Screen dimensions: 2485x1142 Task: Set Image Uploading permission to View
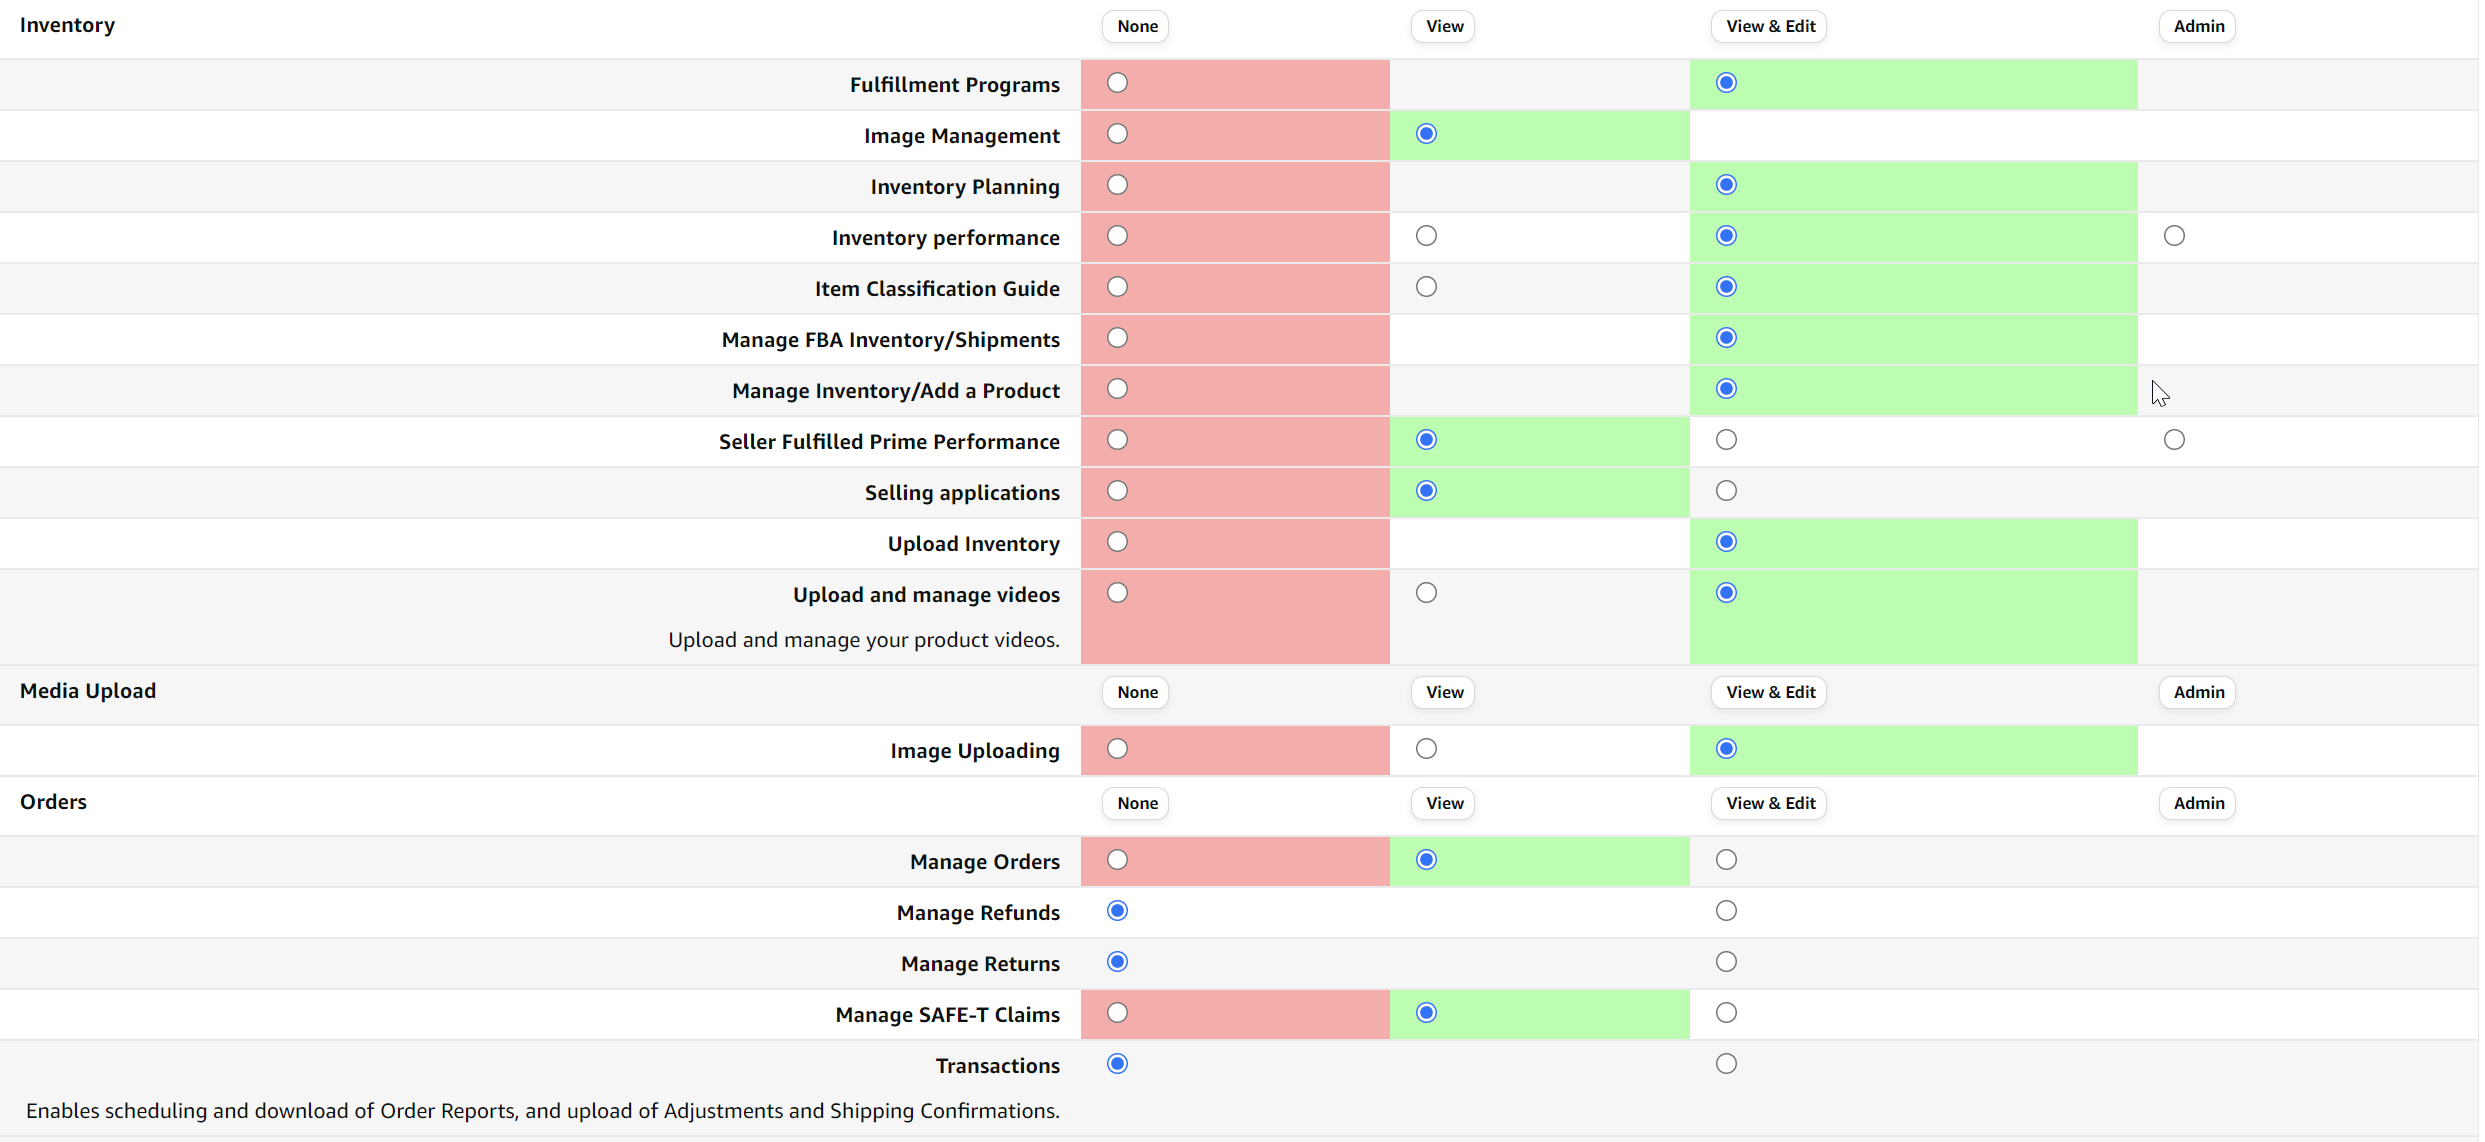[x=1426, y=749]
